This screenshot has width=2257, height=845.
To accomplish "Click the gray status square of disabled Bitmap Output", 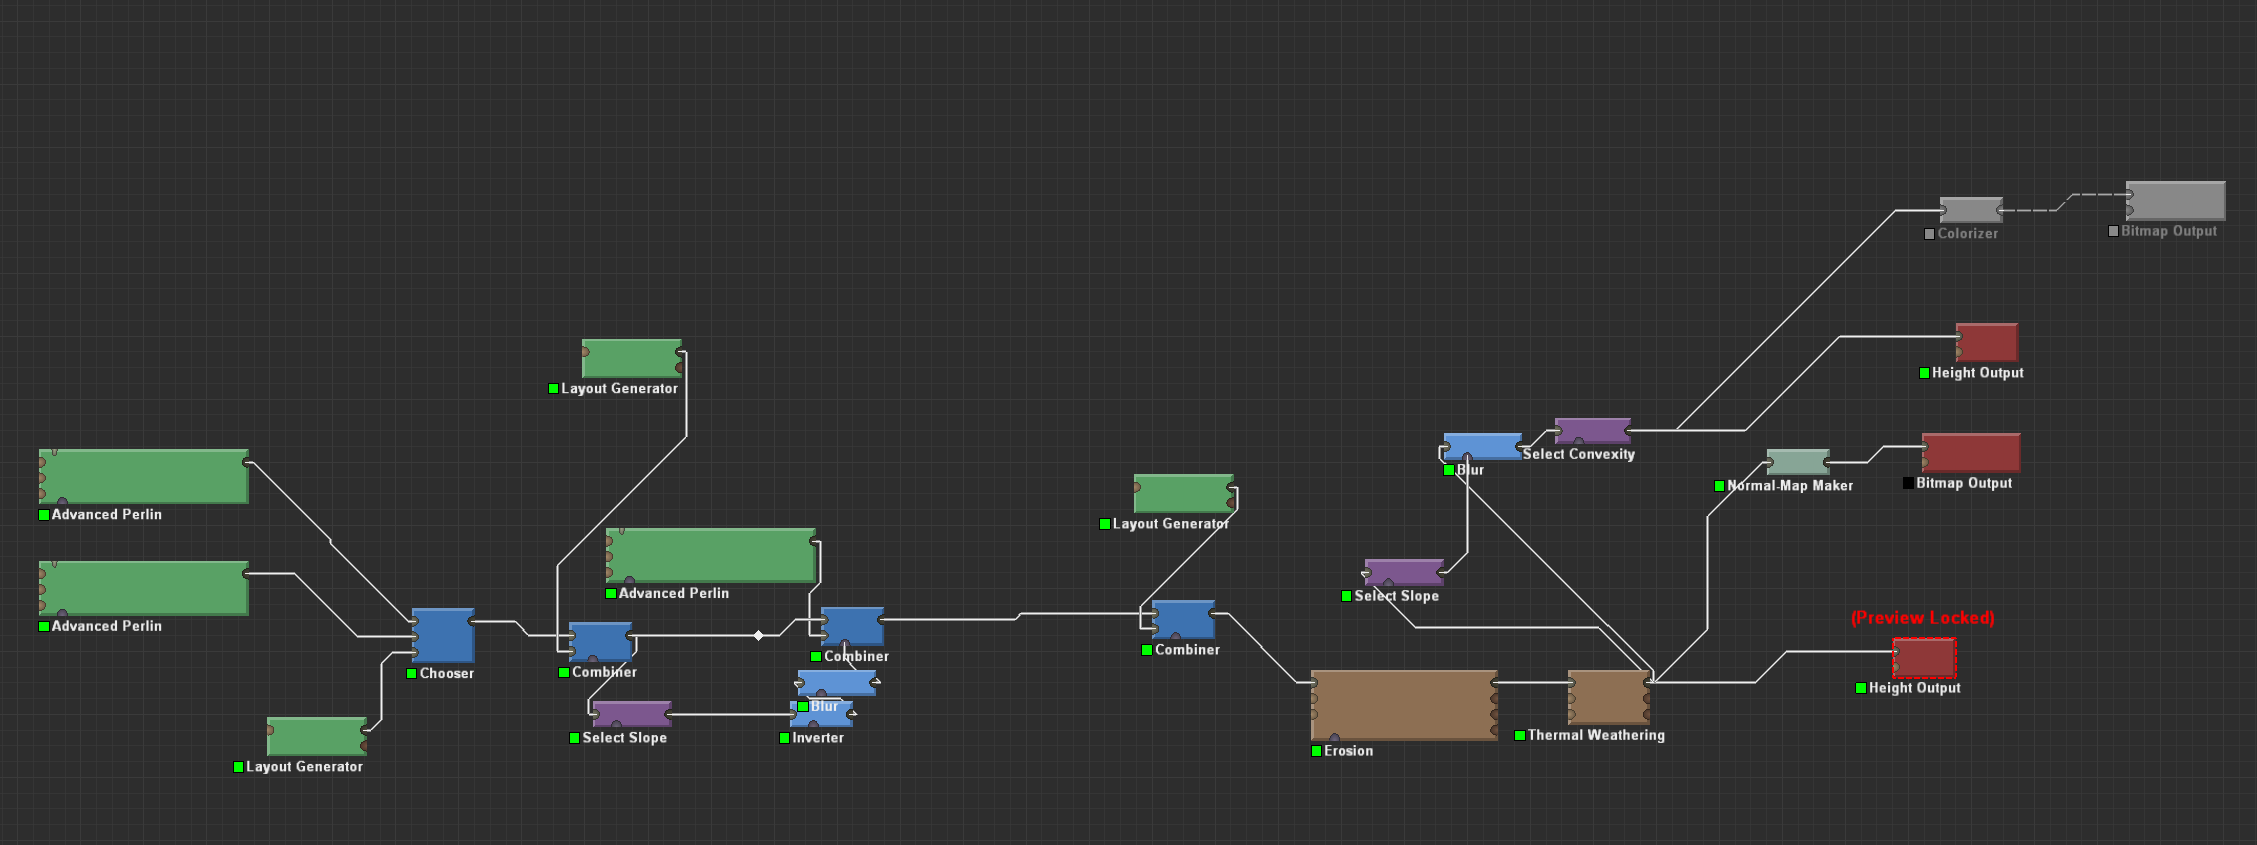I will 2114,231.
